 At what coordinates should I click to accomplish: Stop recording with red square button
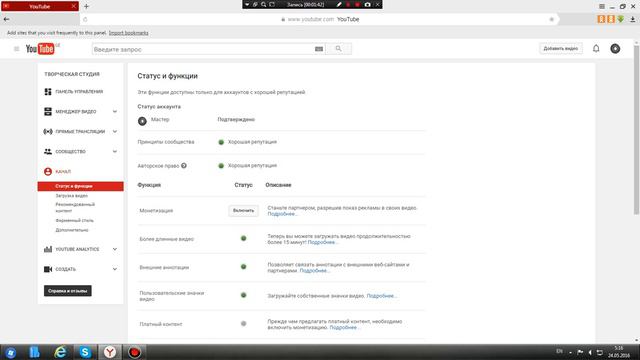point(357,4)
